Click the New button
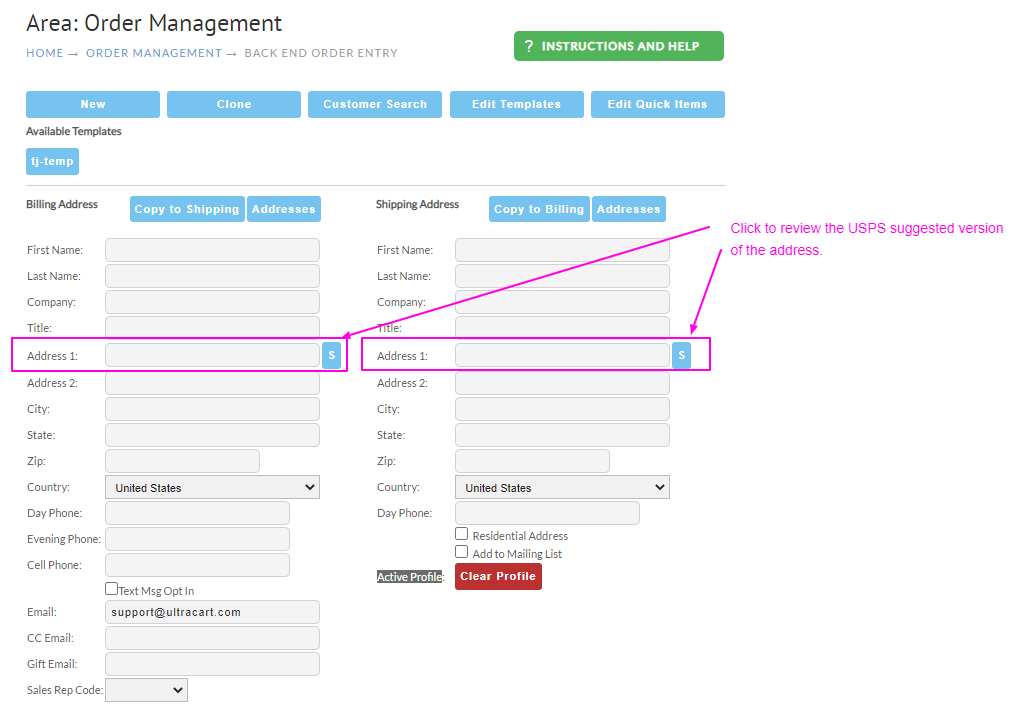Screen dimensions: 1010x710 click(93, 104)
